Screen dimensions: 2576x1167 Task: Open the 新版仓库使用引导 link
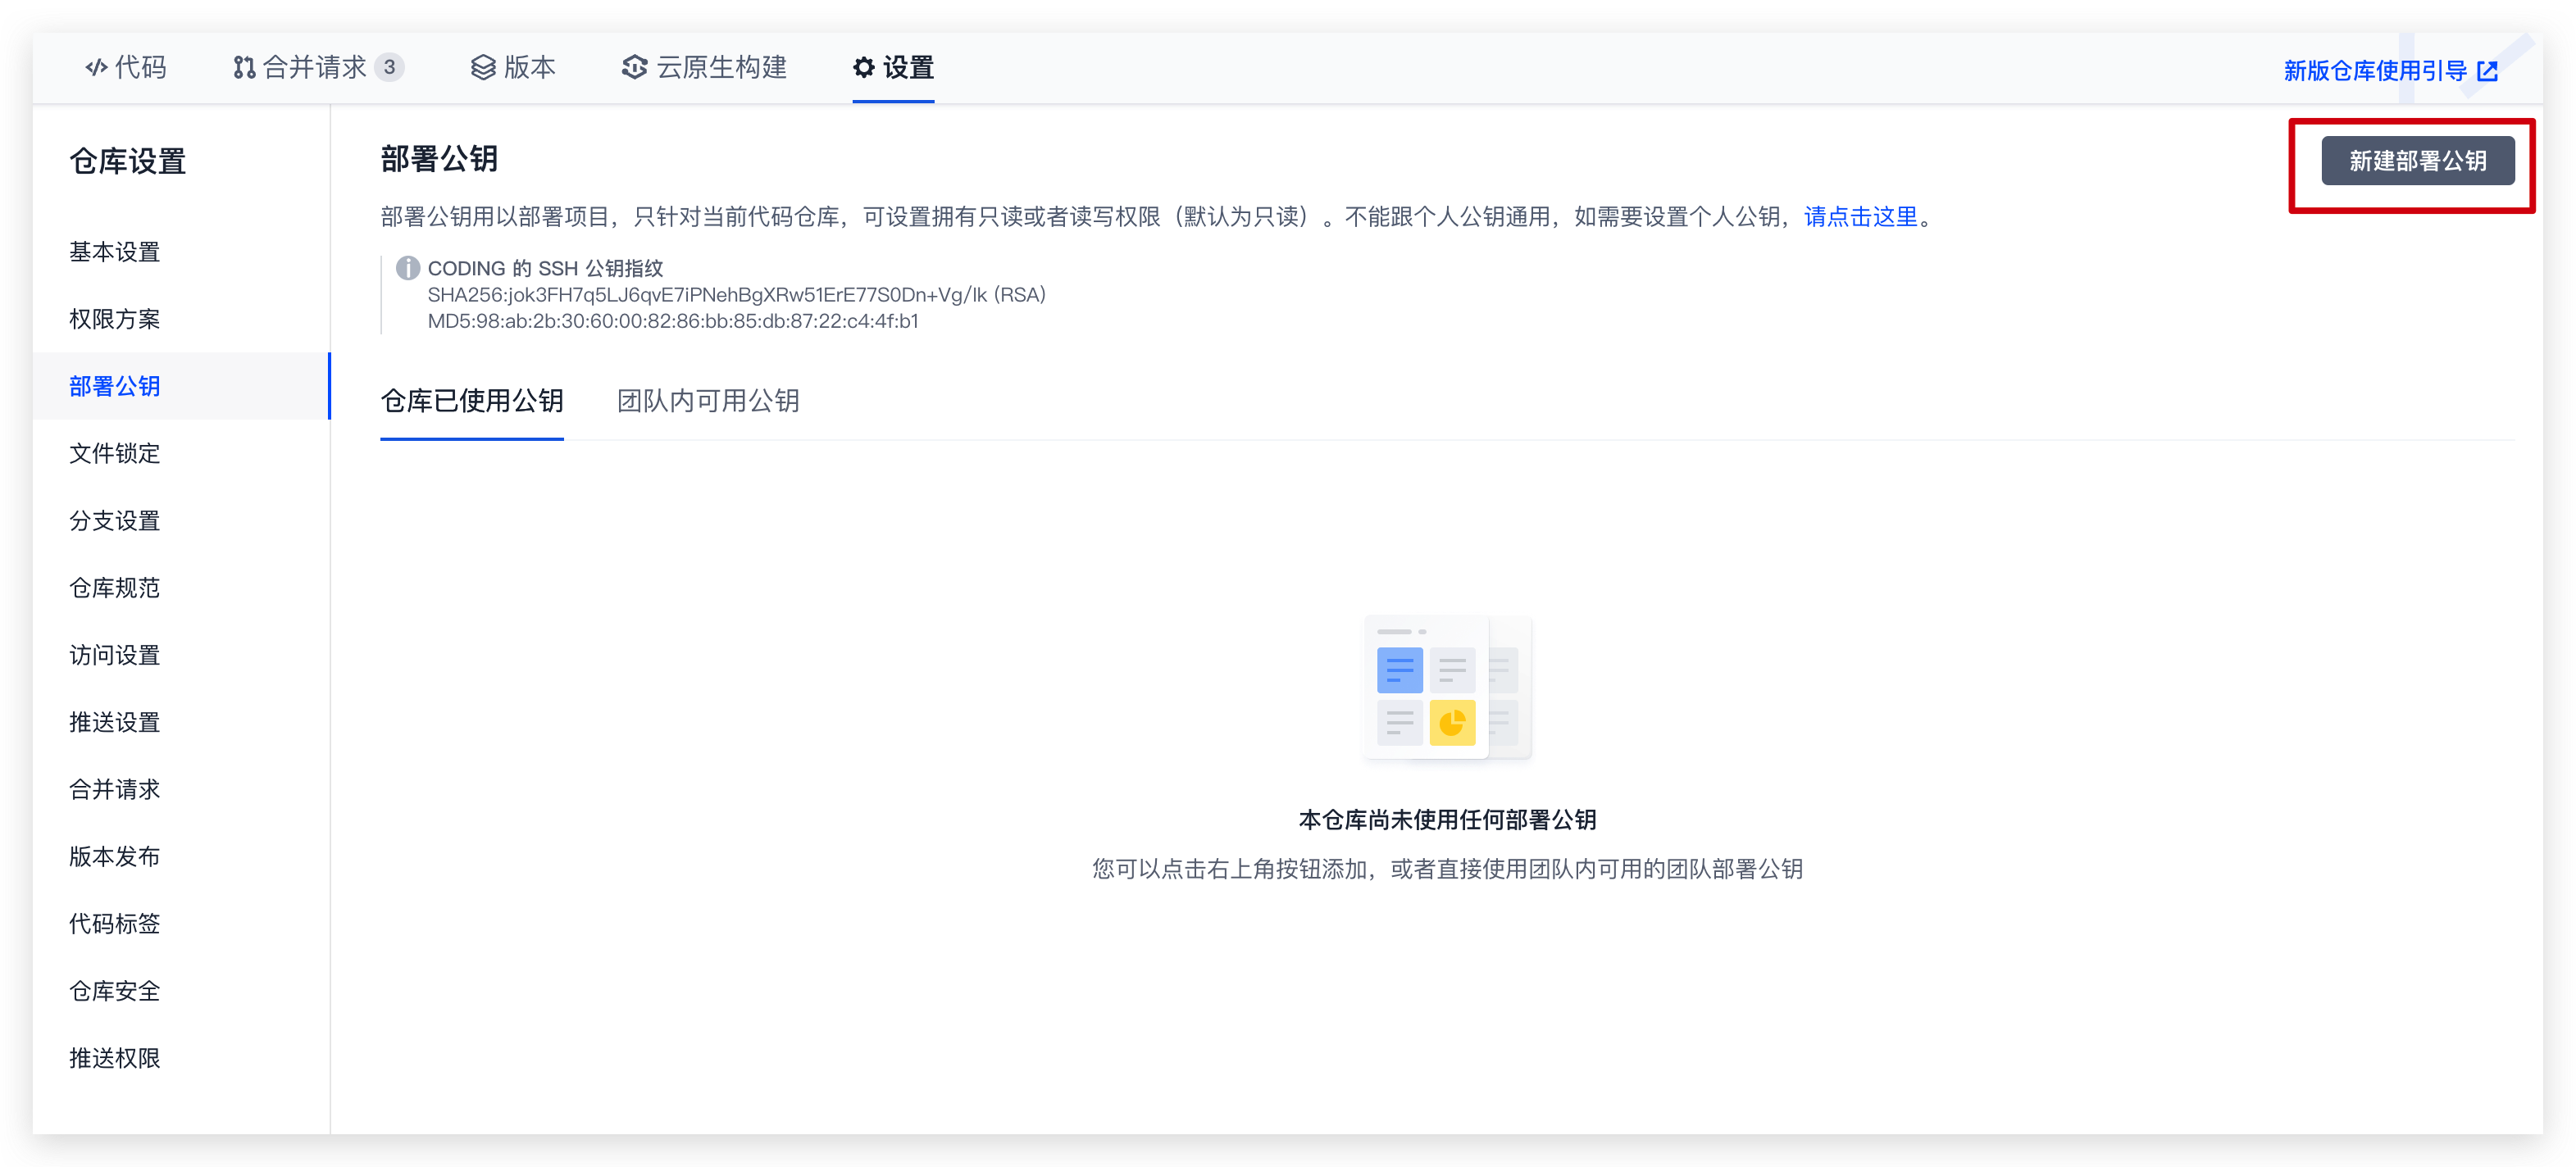pos(2390,71)
